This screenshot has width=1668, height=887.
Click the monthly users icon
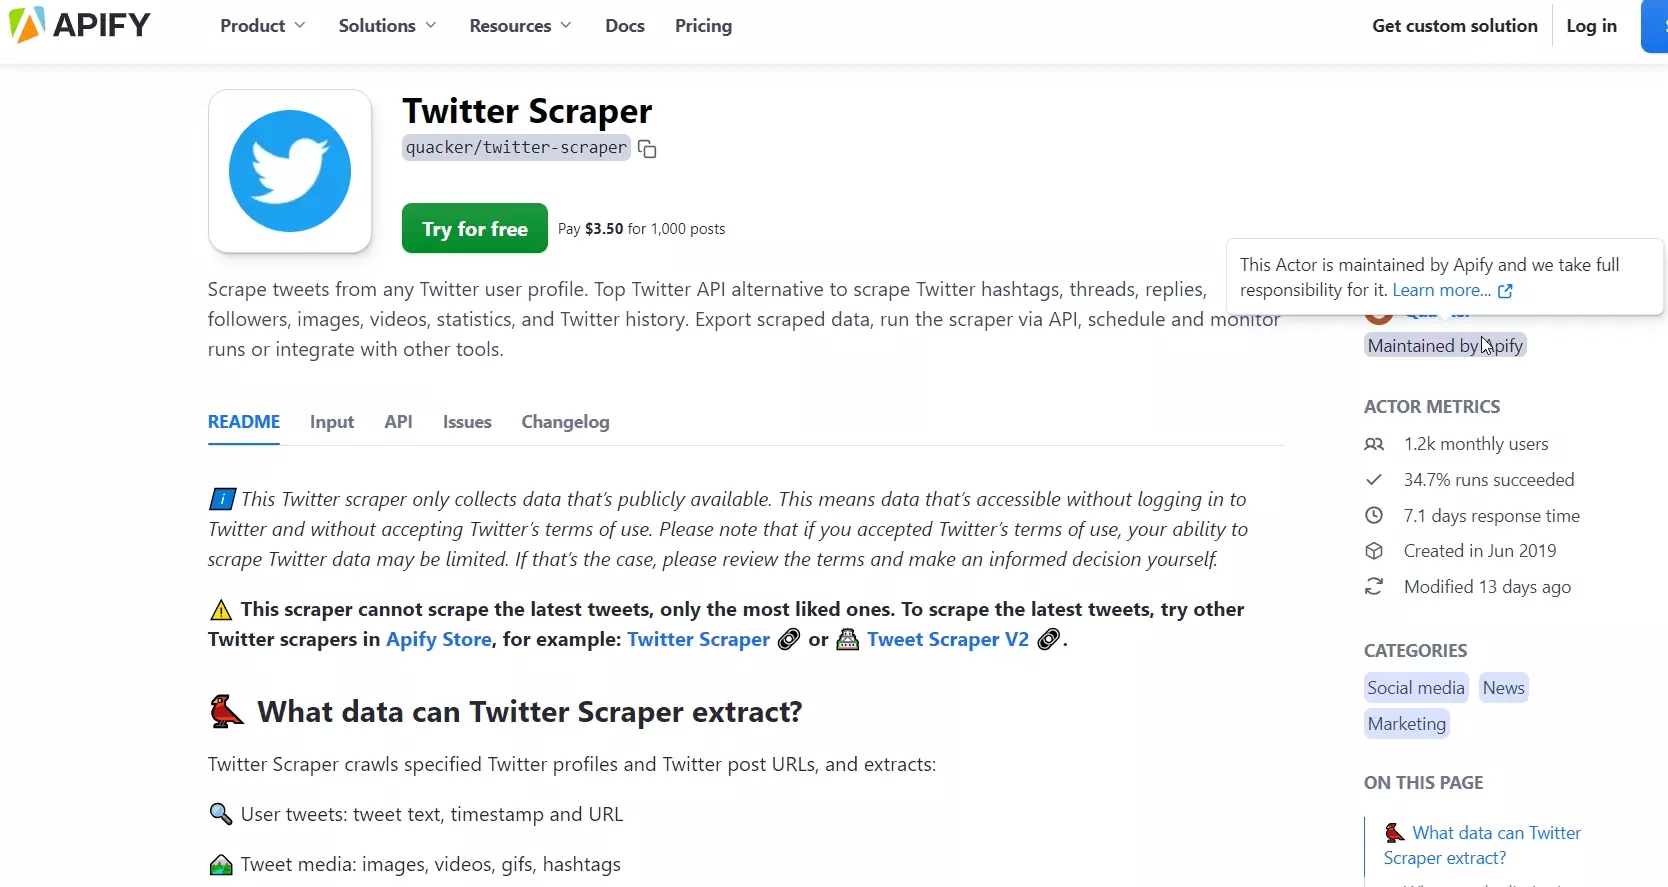1374,444
